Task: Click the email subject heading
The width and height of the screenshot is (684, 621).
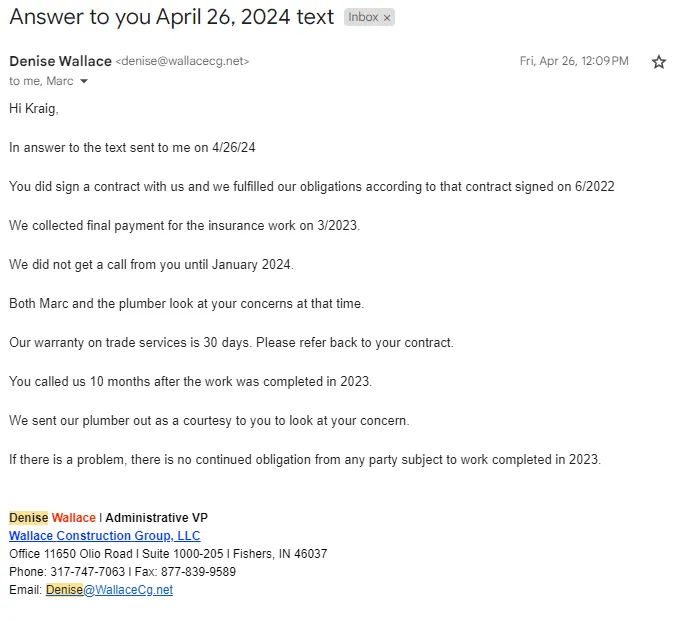Action: click(x=171, y=17)
